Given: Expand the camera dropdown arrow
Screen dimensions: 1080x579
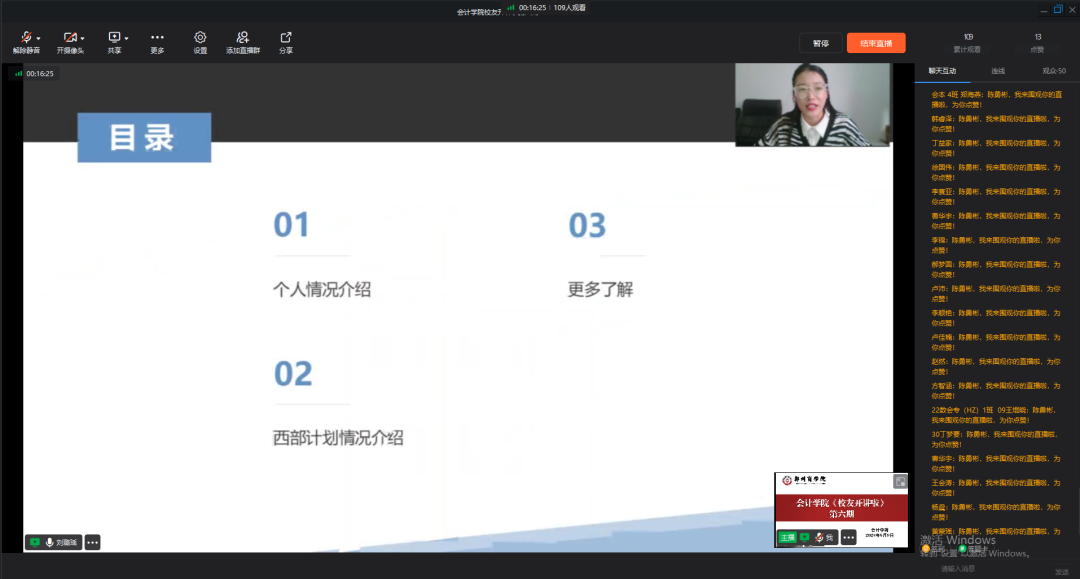Looking at the screenshot, I should (x=82, y=39).
